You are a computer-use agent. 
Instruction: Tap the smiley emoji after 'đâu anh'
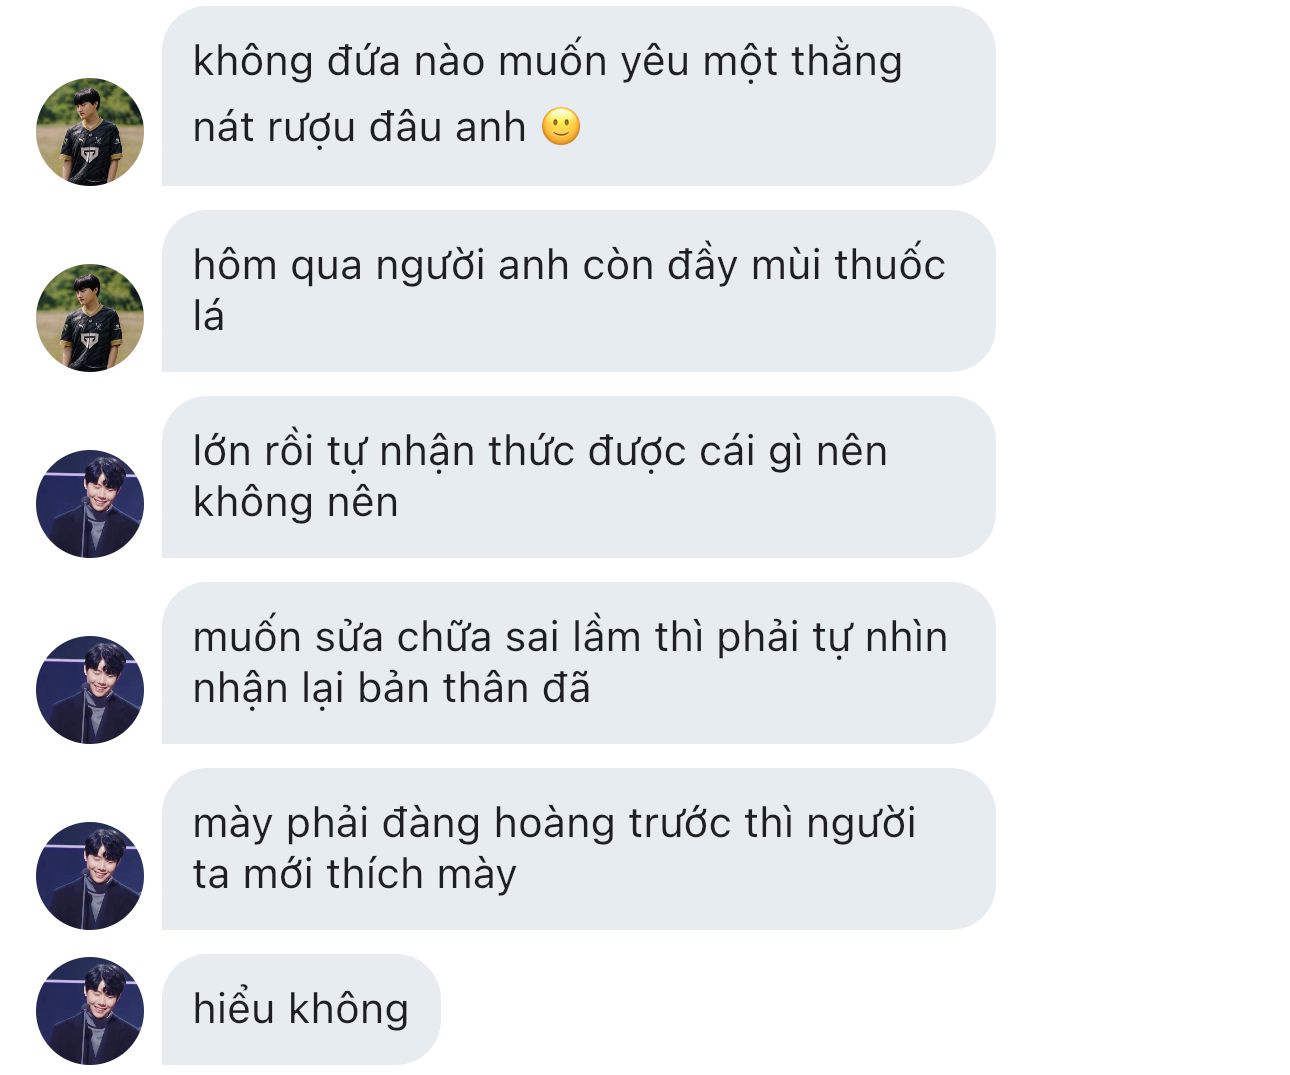561,127
